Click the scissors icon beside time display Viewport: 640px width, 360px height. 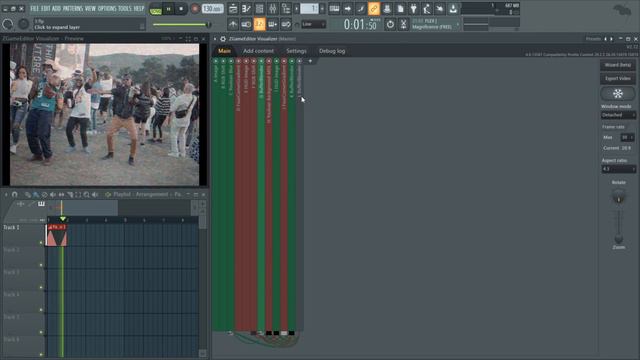point(403,24)
